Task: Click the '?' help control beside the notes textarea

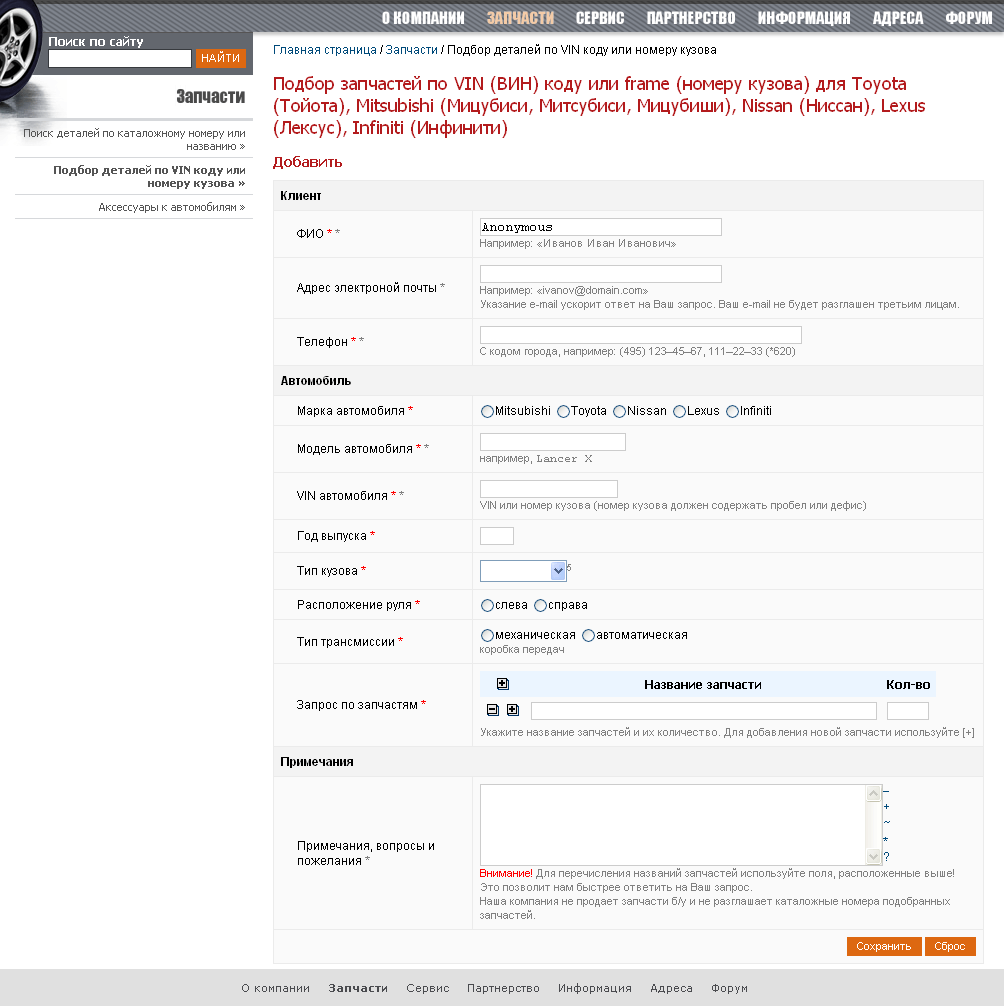Action: [886, 856]
